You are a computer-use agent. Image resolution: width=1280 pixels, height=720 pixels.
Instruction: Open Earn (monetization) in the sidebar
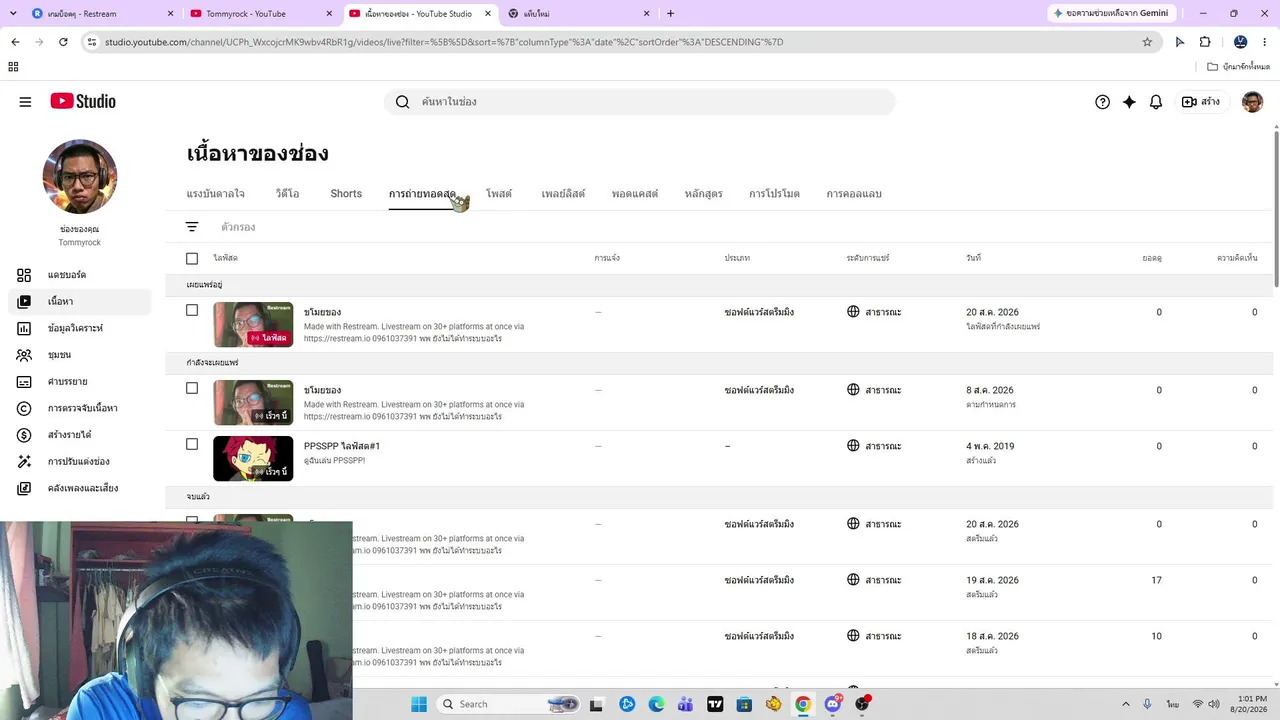click(80, 435)
